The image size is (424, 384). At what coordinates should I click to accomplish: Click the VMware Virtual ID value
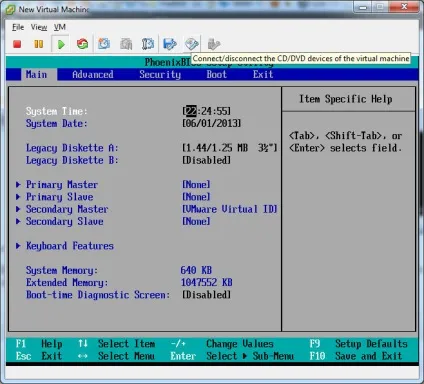click(x=230, y=209)
